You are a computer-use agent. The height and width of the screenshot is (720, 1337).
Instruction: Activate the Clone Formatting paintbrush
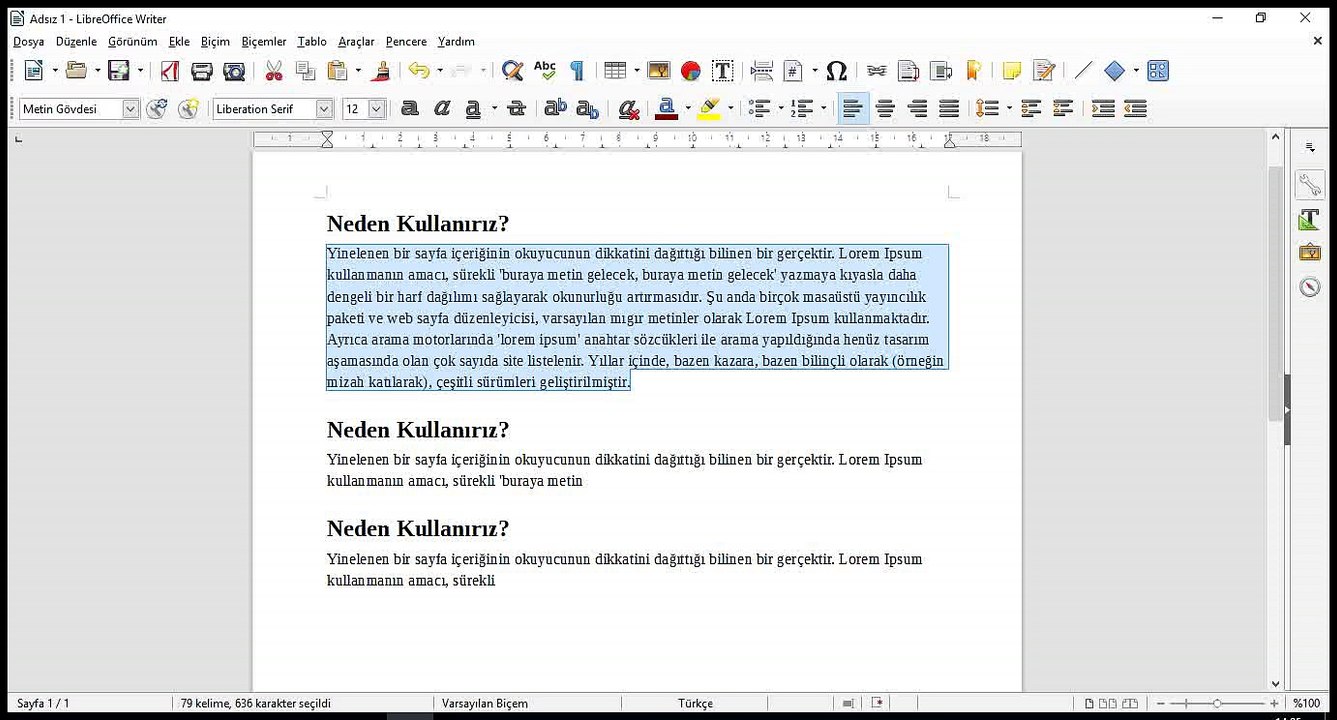tap(381, 70)
